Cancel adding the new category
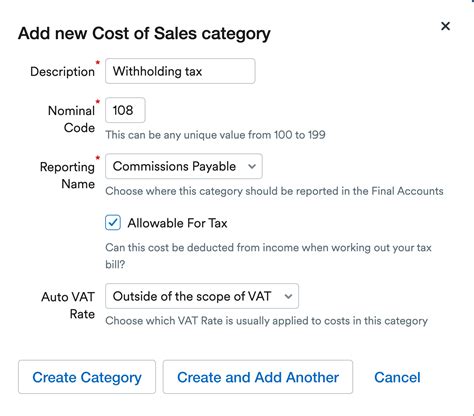The image size is (474, 416). tap(397, 377)
